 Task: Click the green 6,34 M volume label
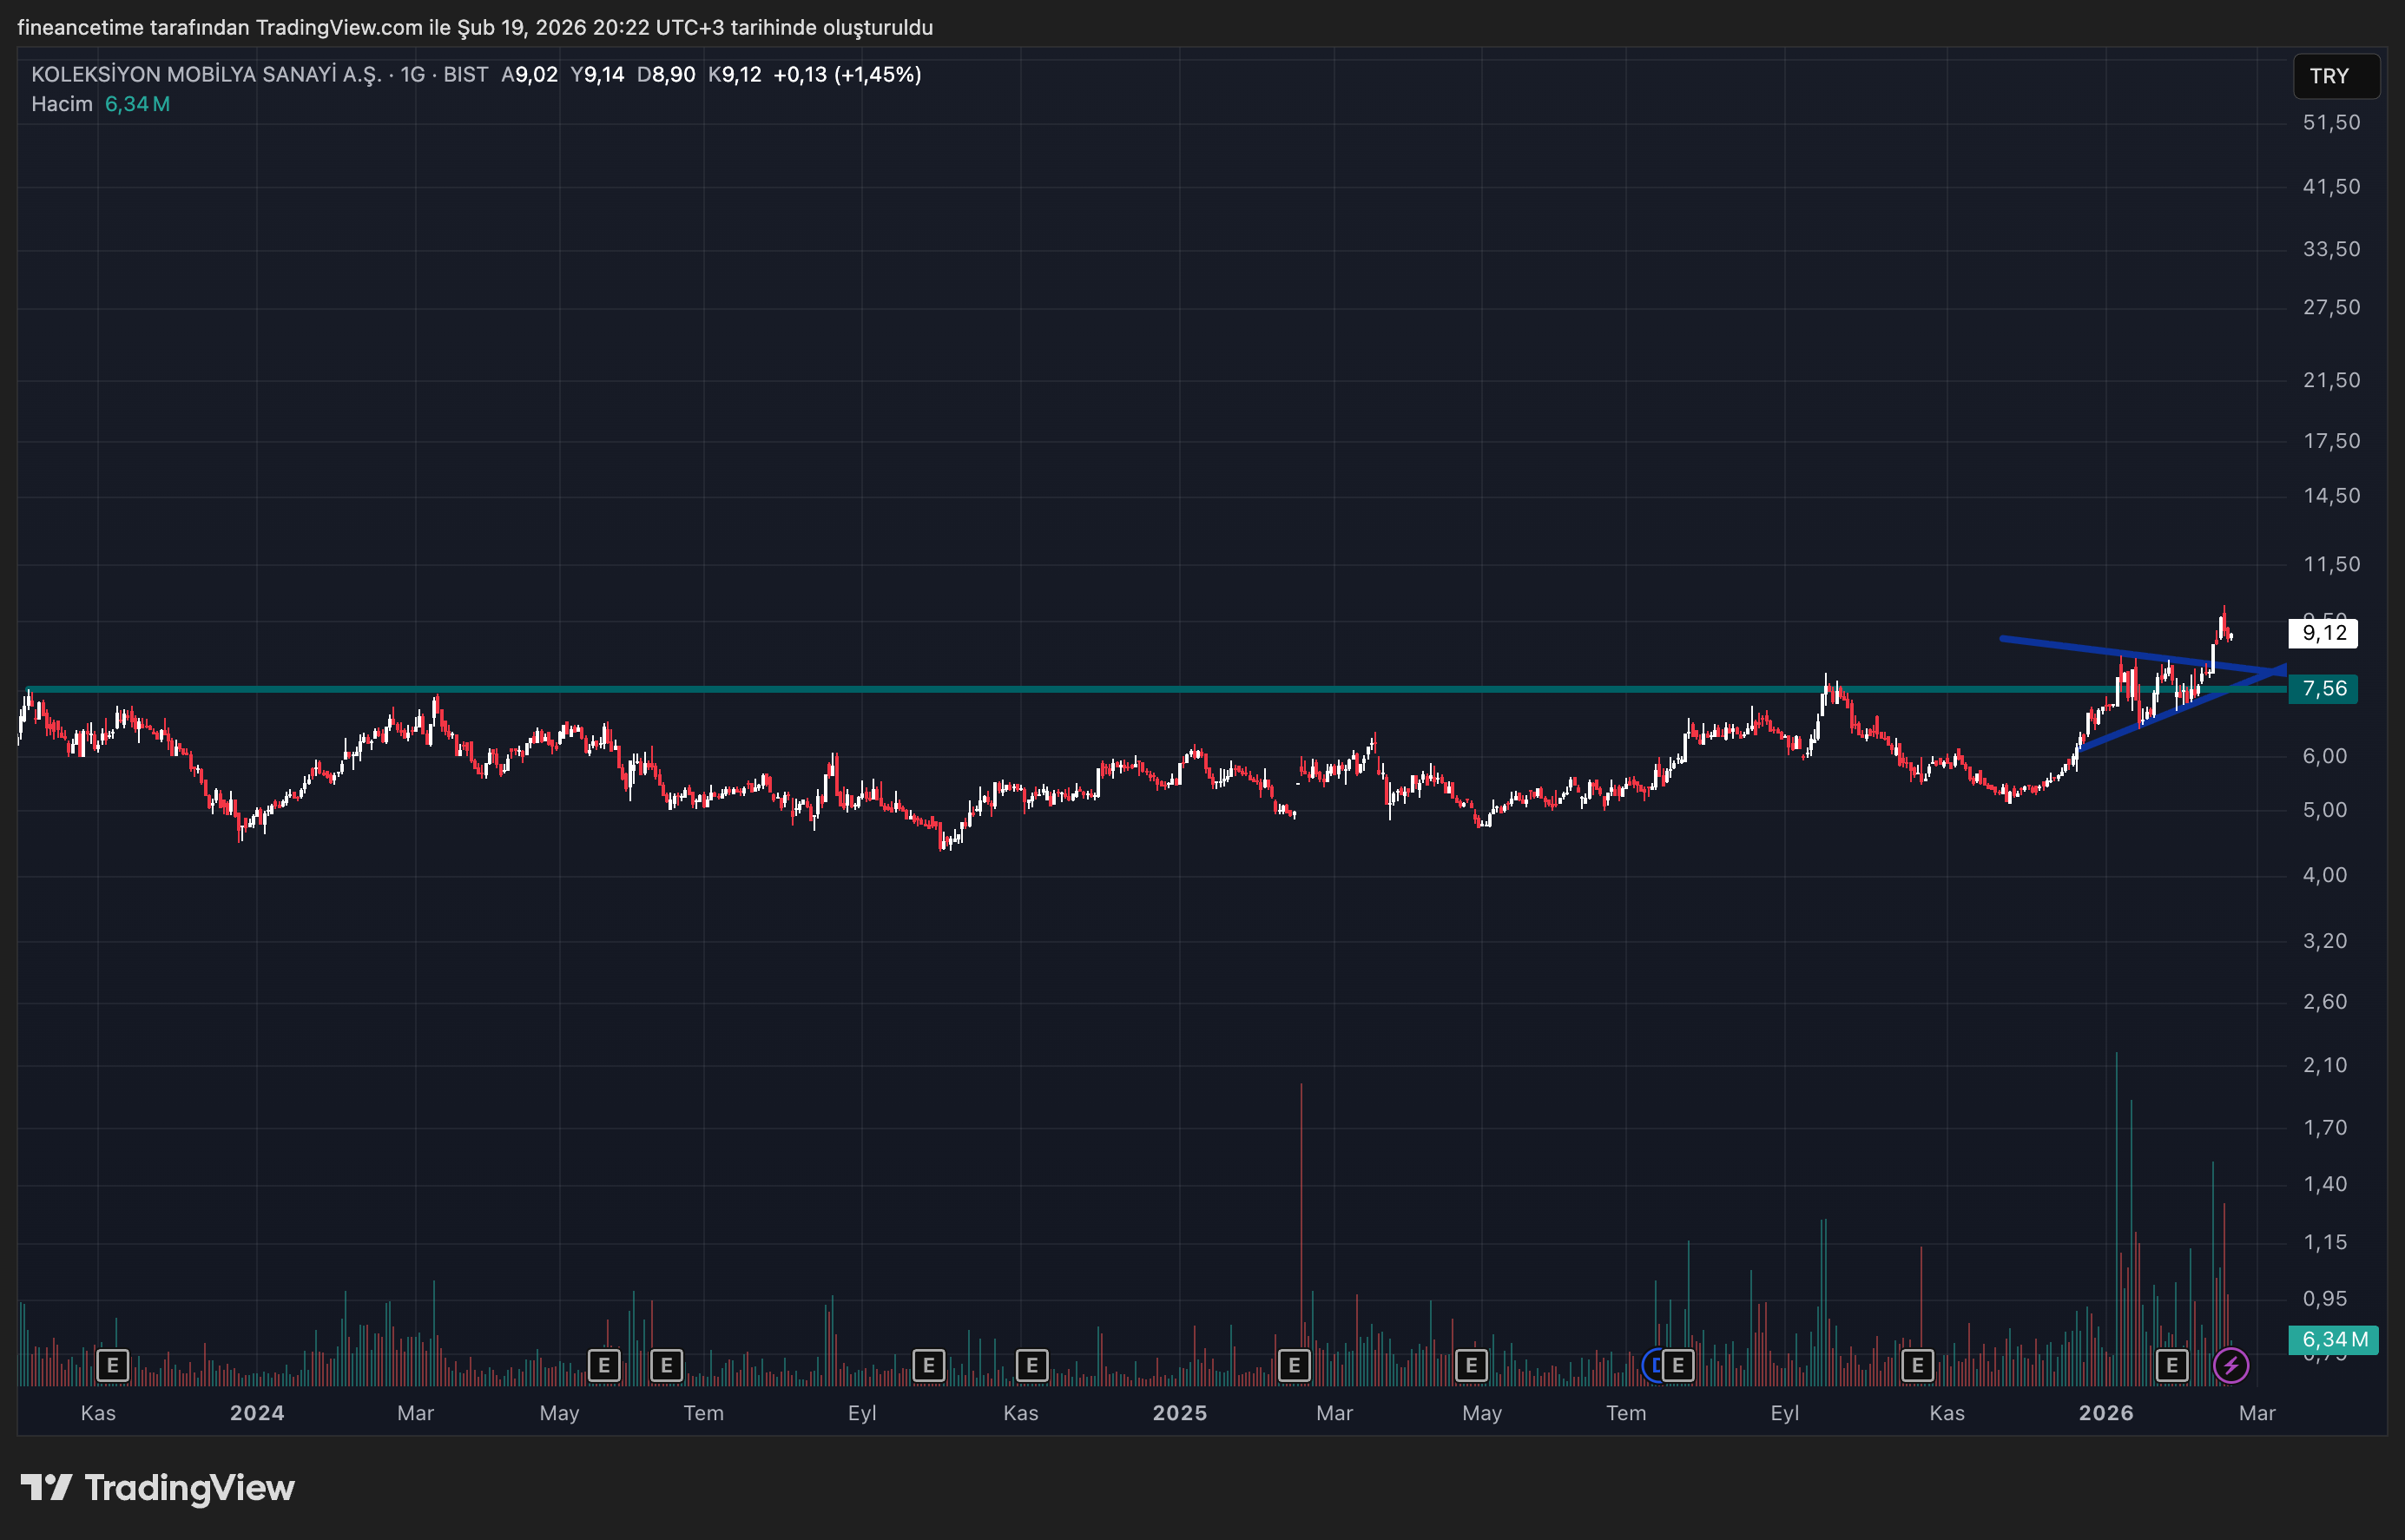point(2333,1339)
